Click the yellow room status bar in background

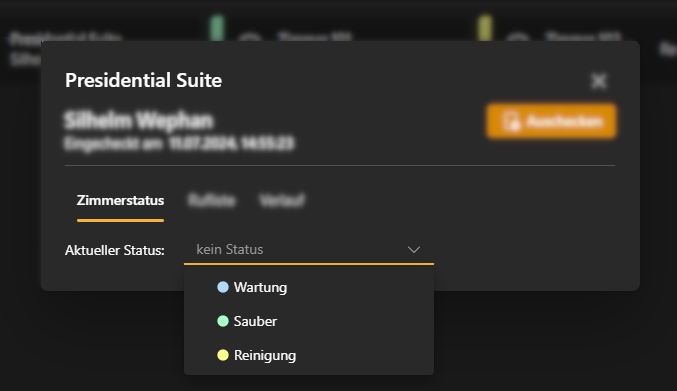click(485, 28)
